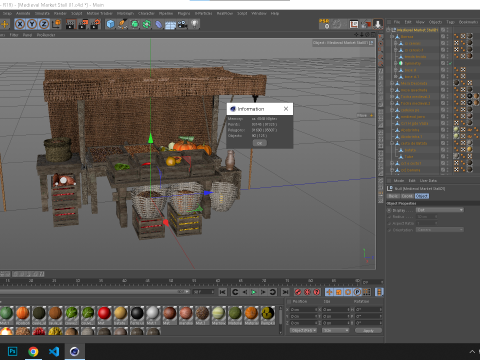Click the position X input field
The image size is (480, 360).
[304, 310]
